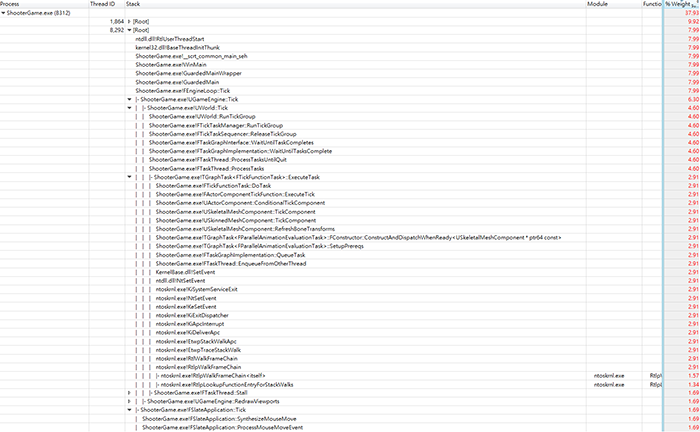Collapse the TGraphTask ExecuteTask node
Image resolution: width=700 pixels, height=432 pixels.
pos(129,177)
